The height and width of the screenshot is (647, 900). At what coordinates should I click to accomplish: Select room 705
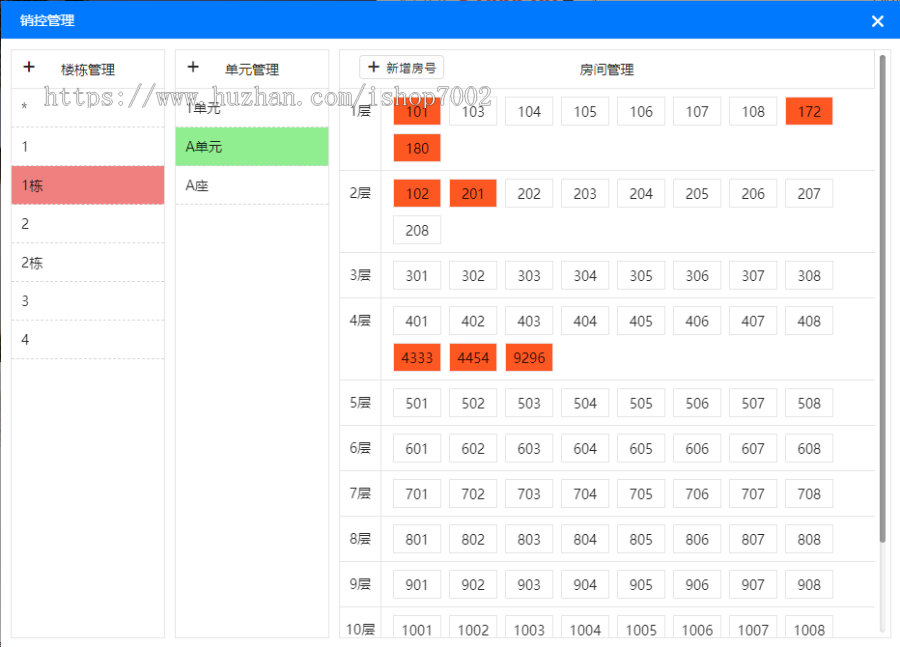point(641,494)
